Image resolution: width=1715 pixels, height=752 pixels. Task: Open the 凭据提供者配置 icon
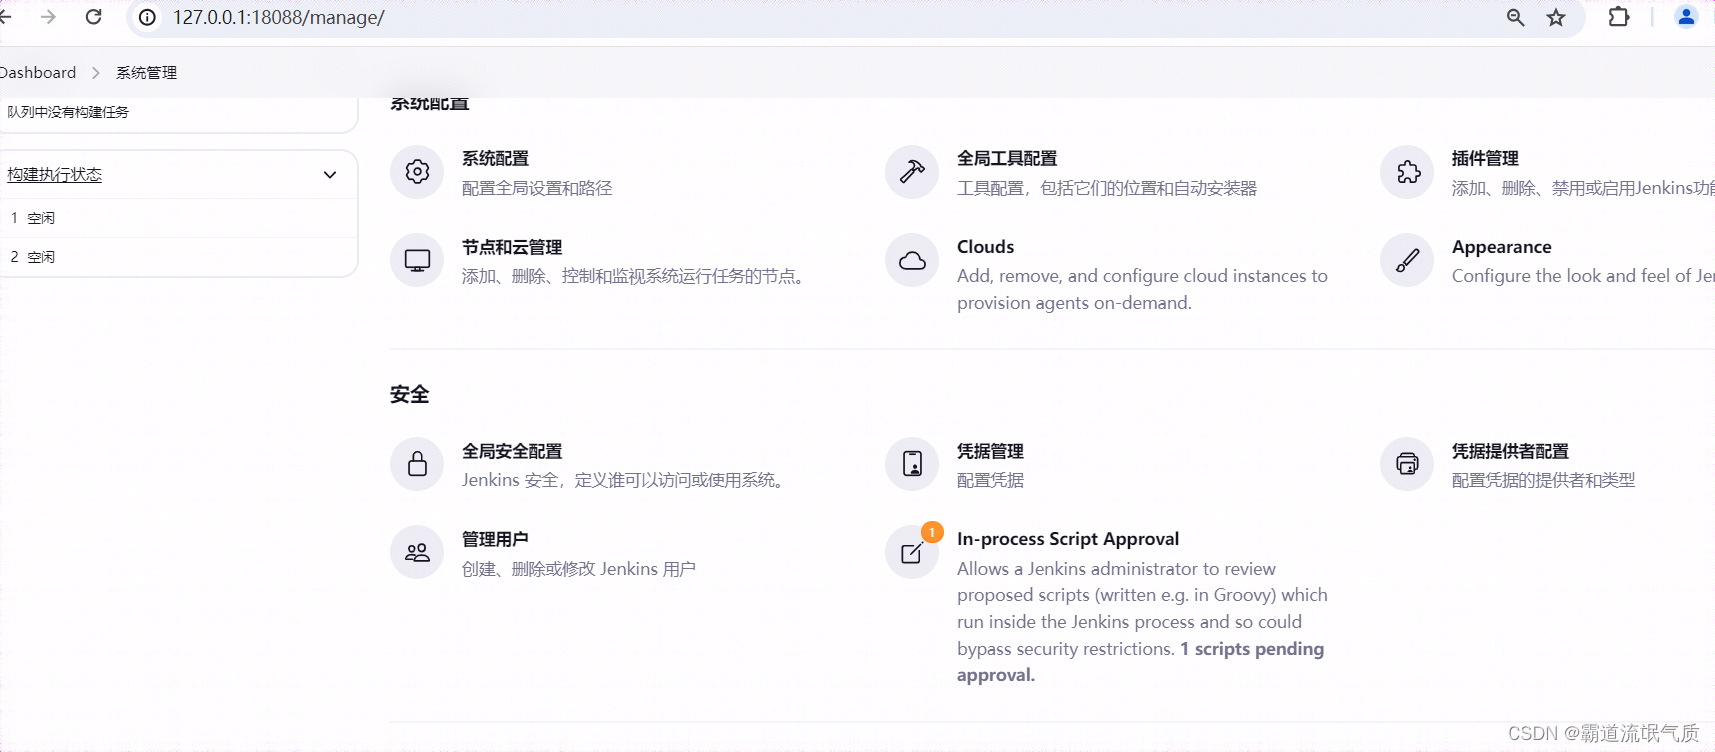[x=1407, y=464]
